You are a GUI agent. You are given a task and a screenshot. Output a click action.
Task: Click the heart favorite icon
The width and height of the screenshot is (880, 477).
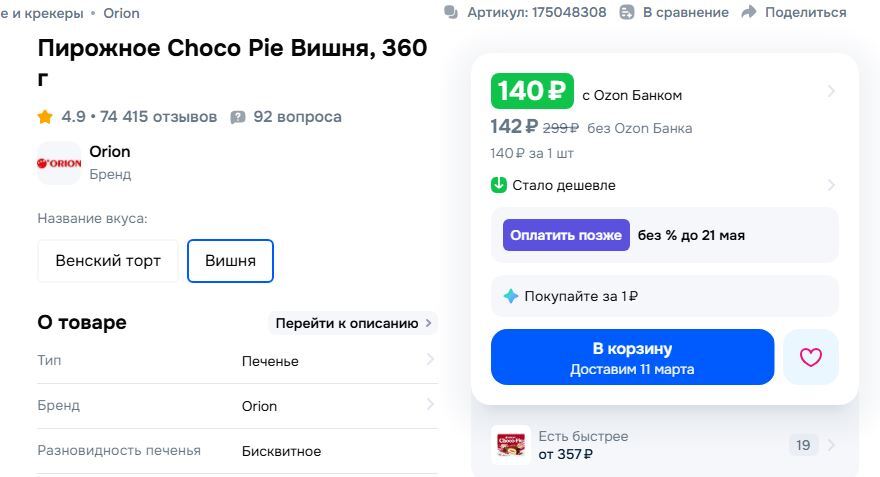(810, 357)
